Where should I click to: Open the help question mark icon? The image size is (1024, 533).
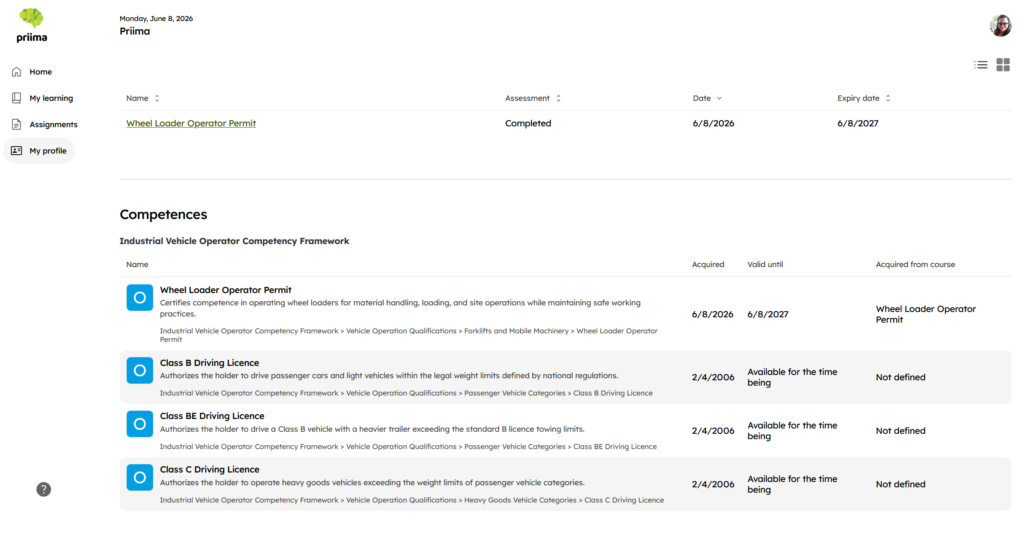[44, 489]
